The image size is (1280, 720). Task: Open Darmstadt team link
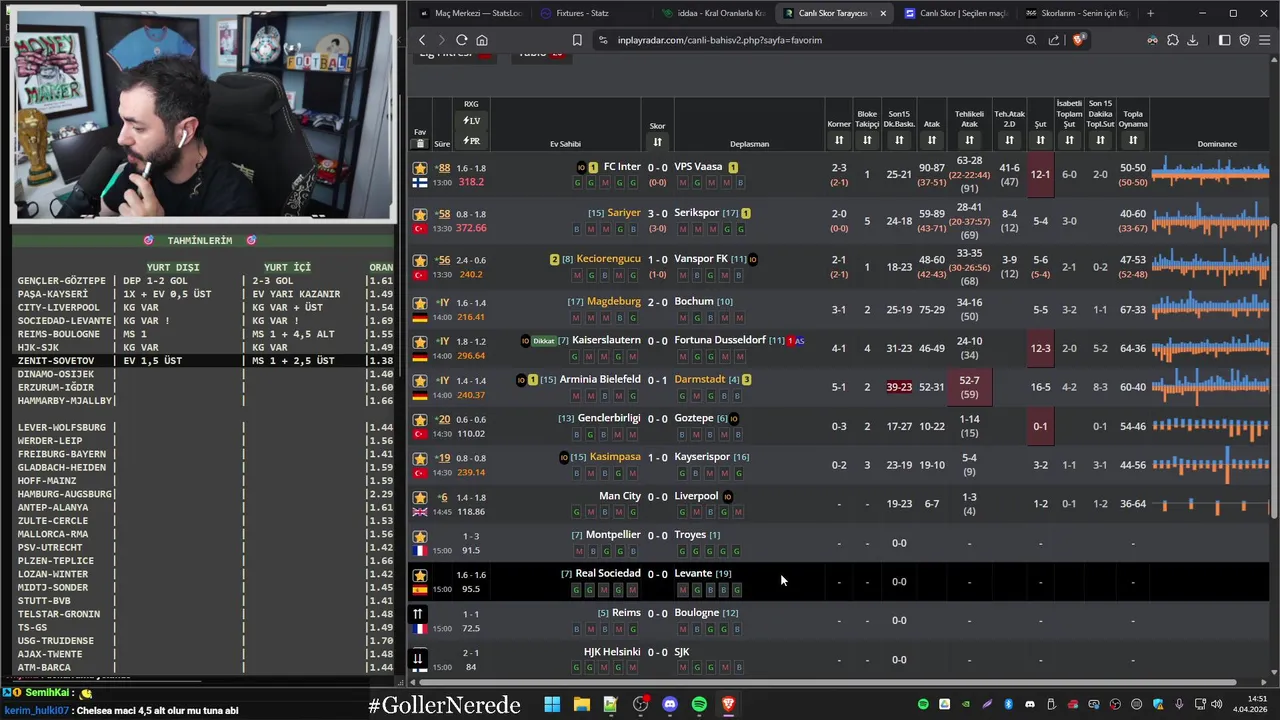point(700,379)
